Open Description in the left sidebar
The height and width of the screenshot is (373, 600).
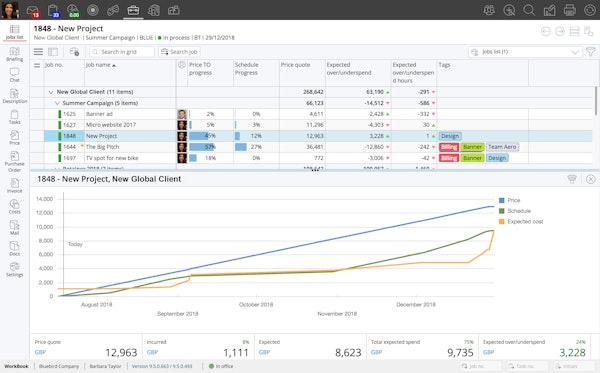pos(15,96)
